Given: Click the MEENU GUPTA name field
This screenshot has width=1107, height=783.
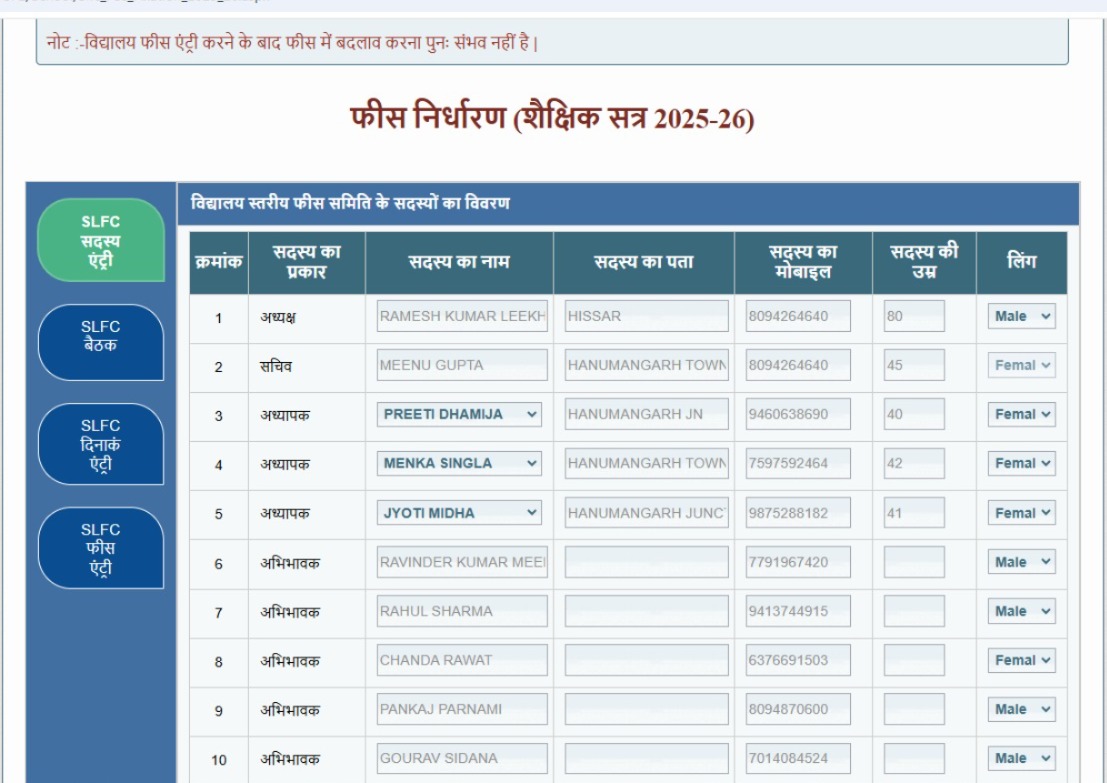Looking at the screenshot, I should [462, 365].
